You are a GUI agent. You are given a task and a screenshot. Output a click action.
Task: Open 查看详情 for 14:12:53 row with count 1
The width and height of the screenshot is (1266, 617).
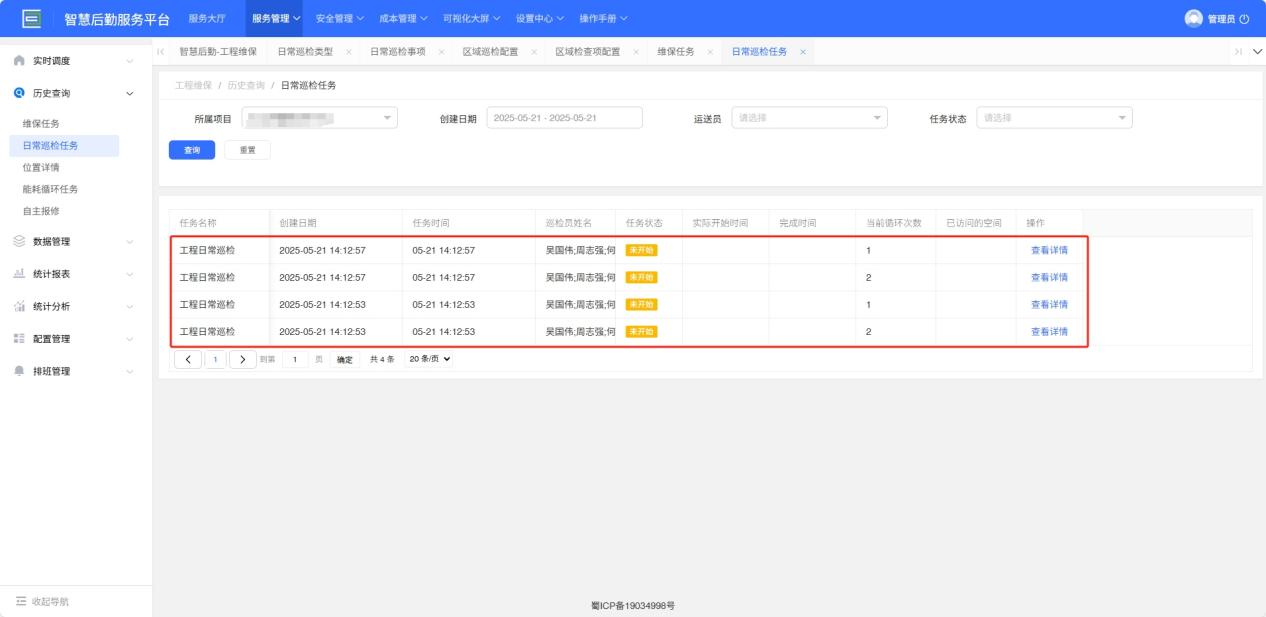point(1049,304)
